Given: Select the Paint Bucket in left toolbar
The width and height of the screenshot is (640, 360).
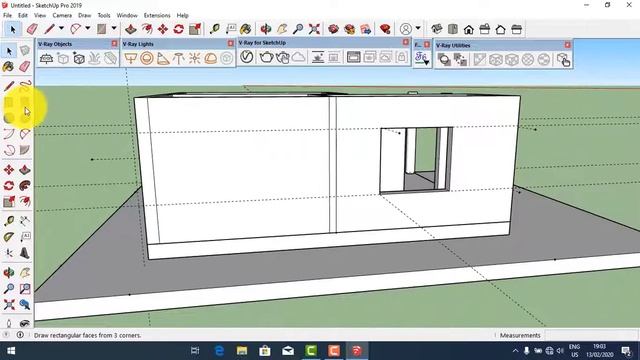Looking at the screenshot, I should pos(9,67).
